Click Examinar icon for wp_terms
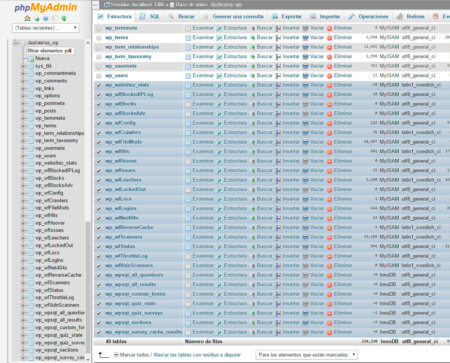Screen dimensions: 450x363 [x=188, y=38]
